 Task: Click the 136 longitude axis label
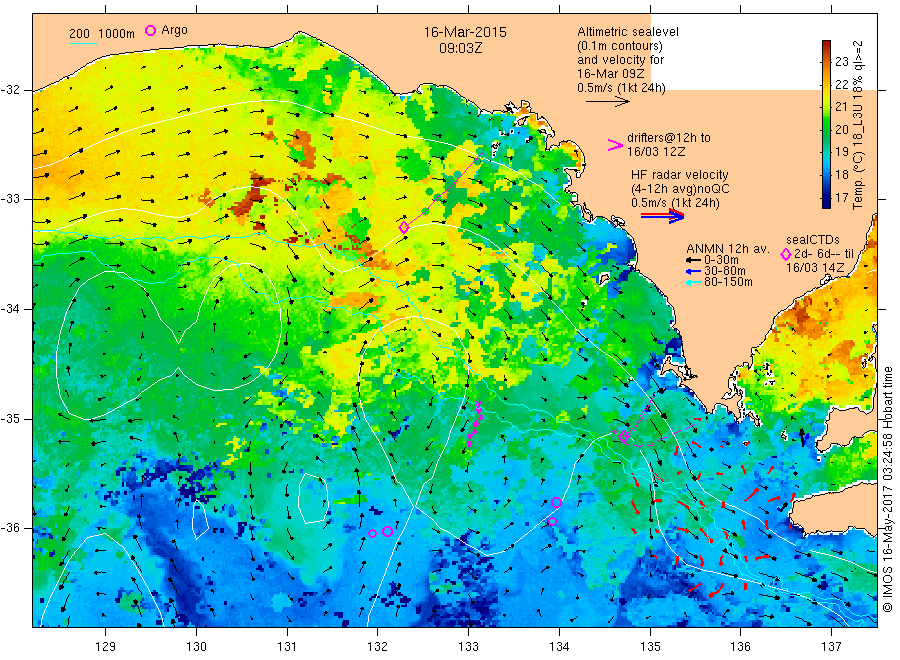[x=740, y=647]
